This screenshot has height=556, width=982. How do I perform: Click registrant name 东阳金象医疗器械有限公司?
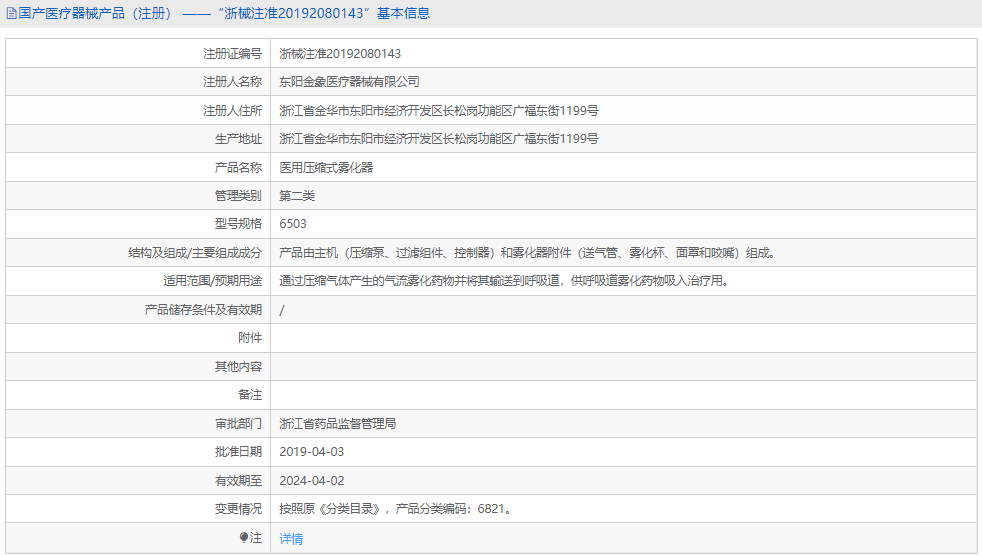(x=349, y=82)
